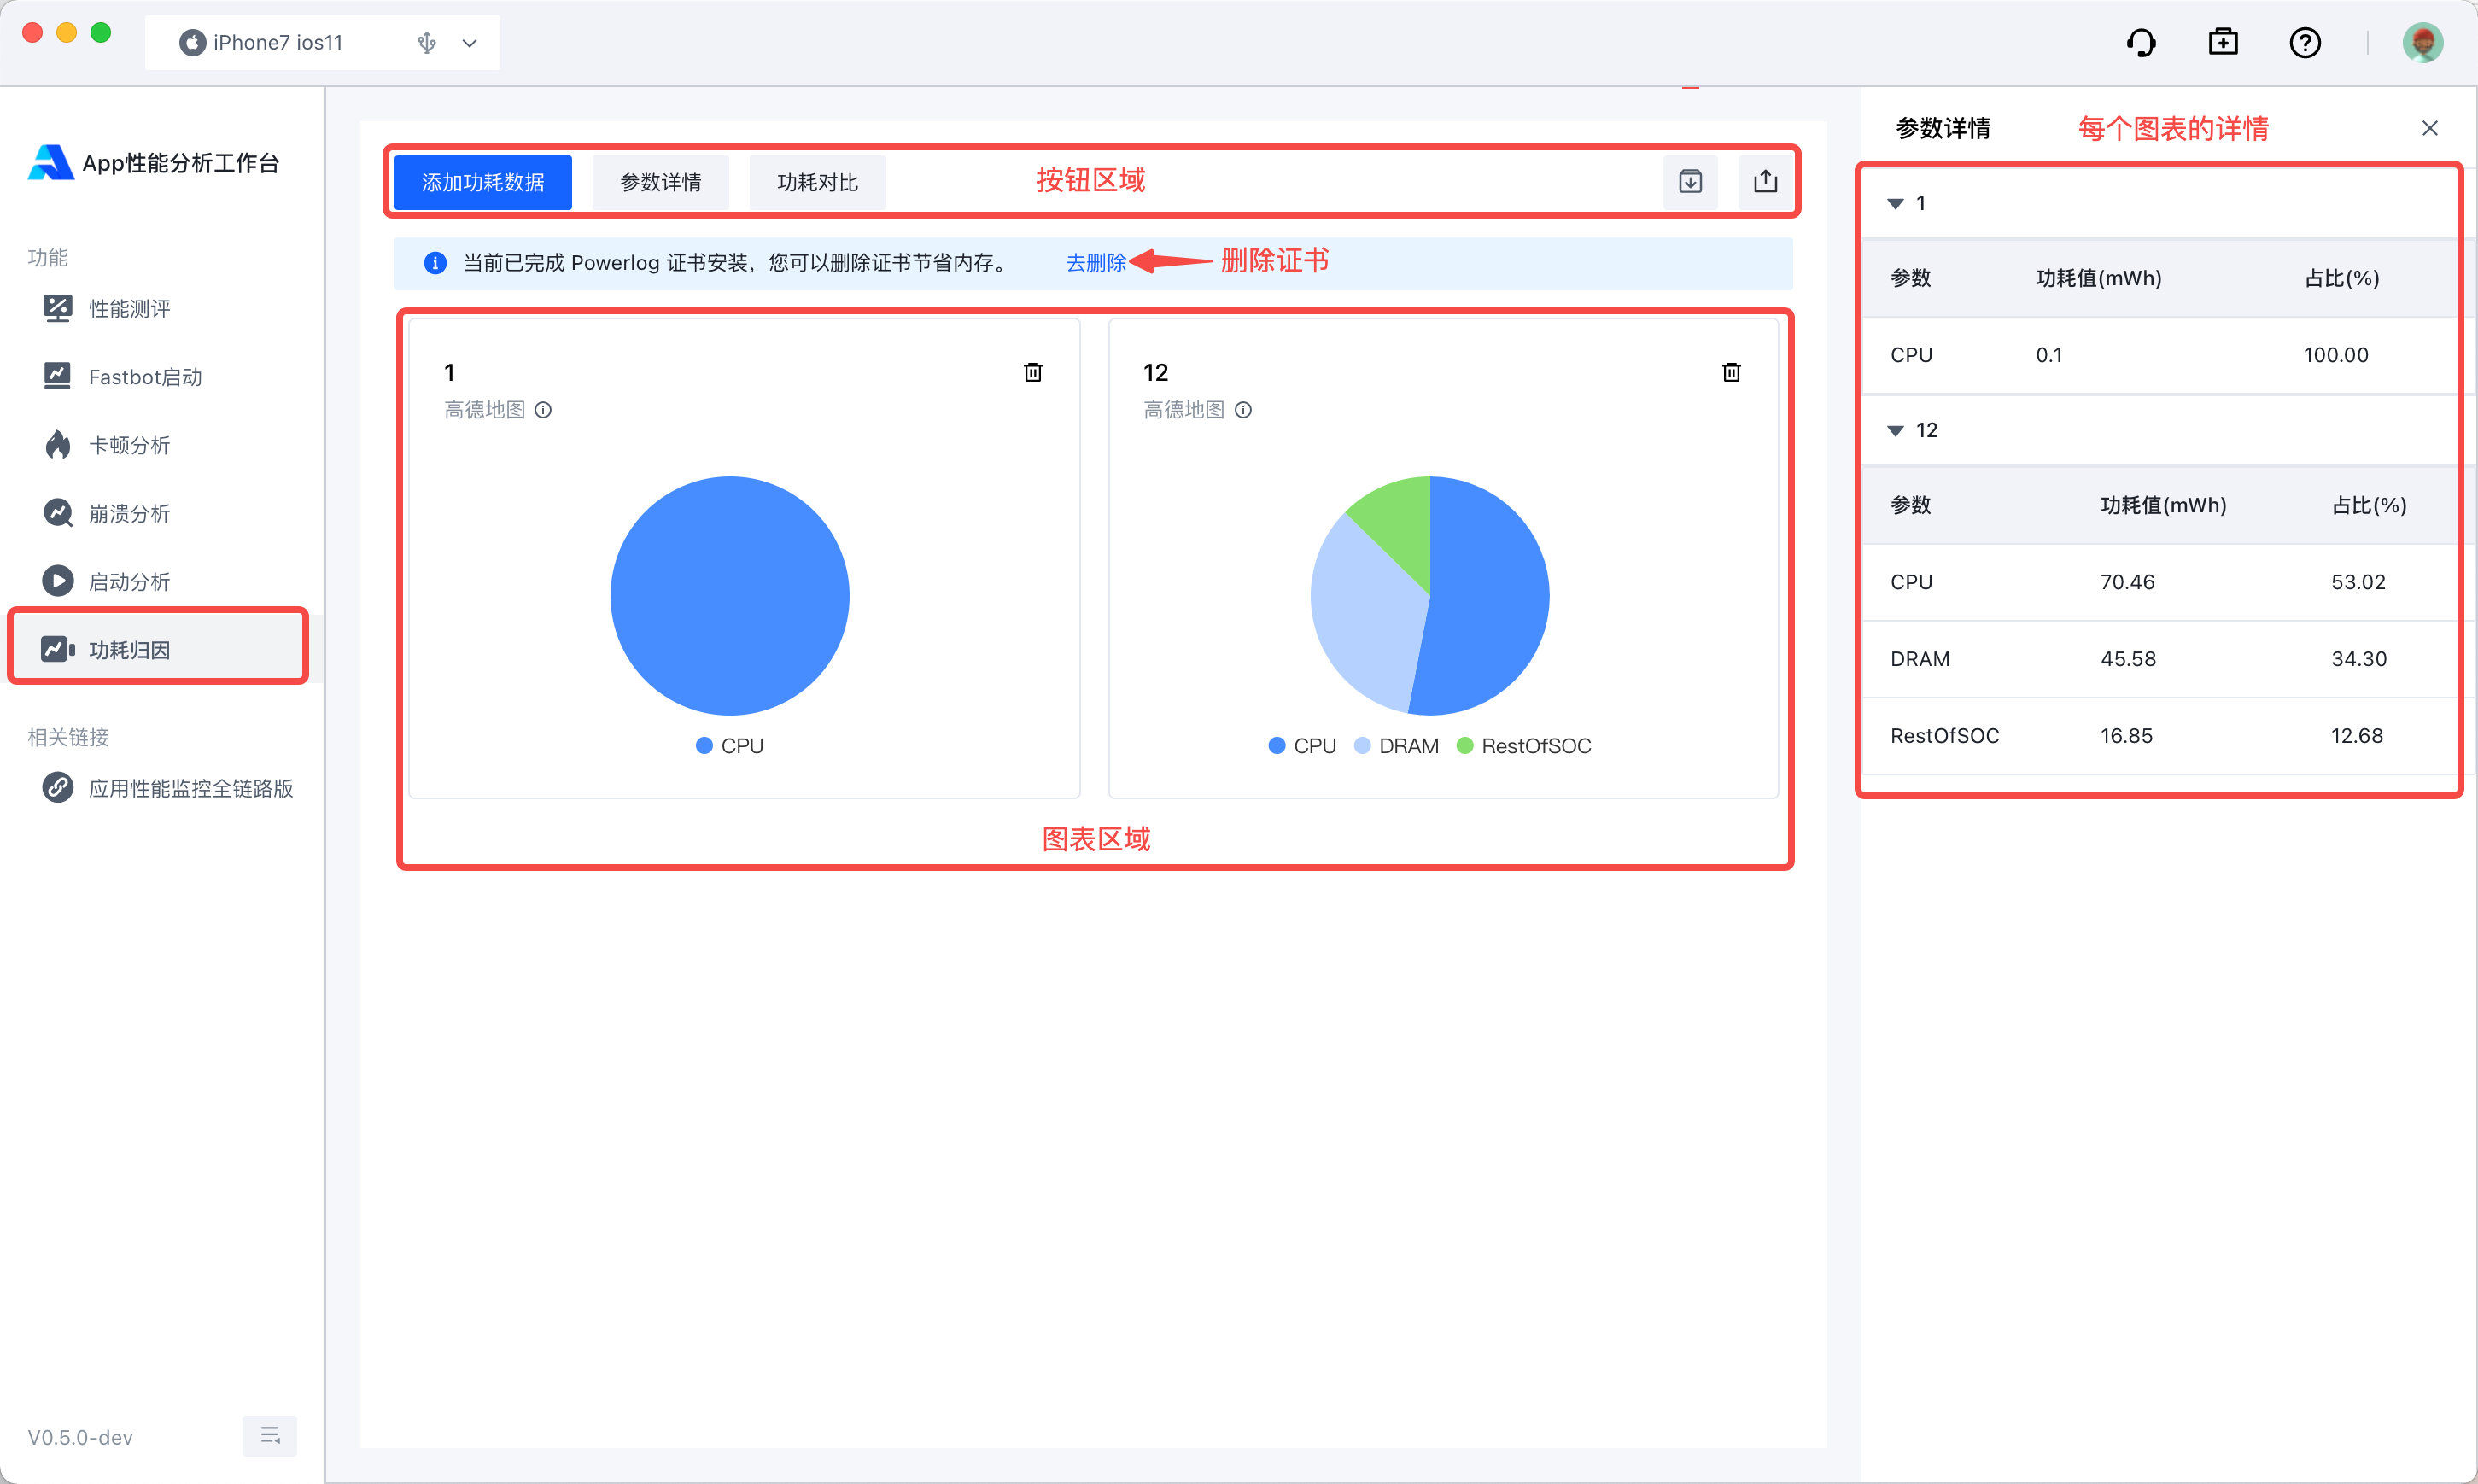Open the customer support headset icon
The height and width of the screenshot is (1484, 2478).
point(2141,43)
